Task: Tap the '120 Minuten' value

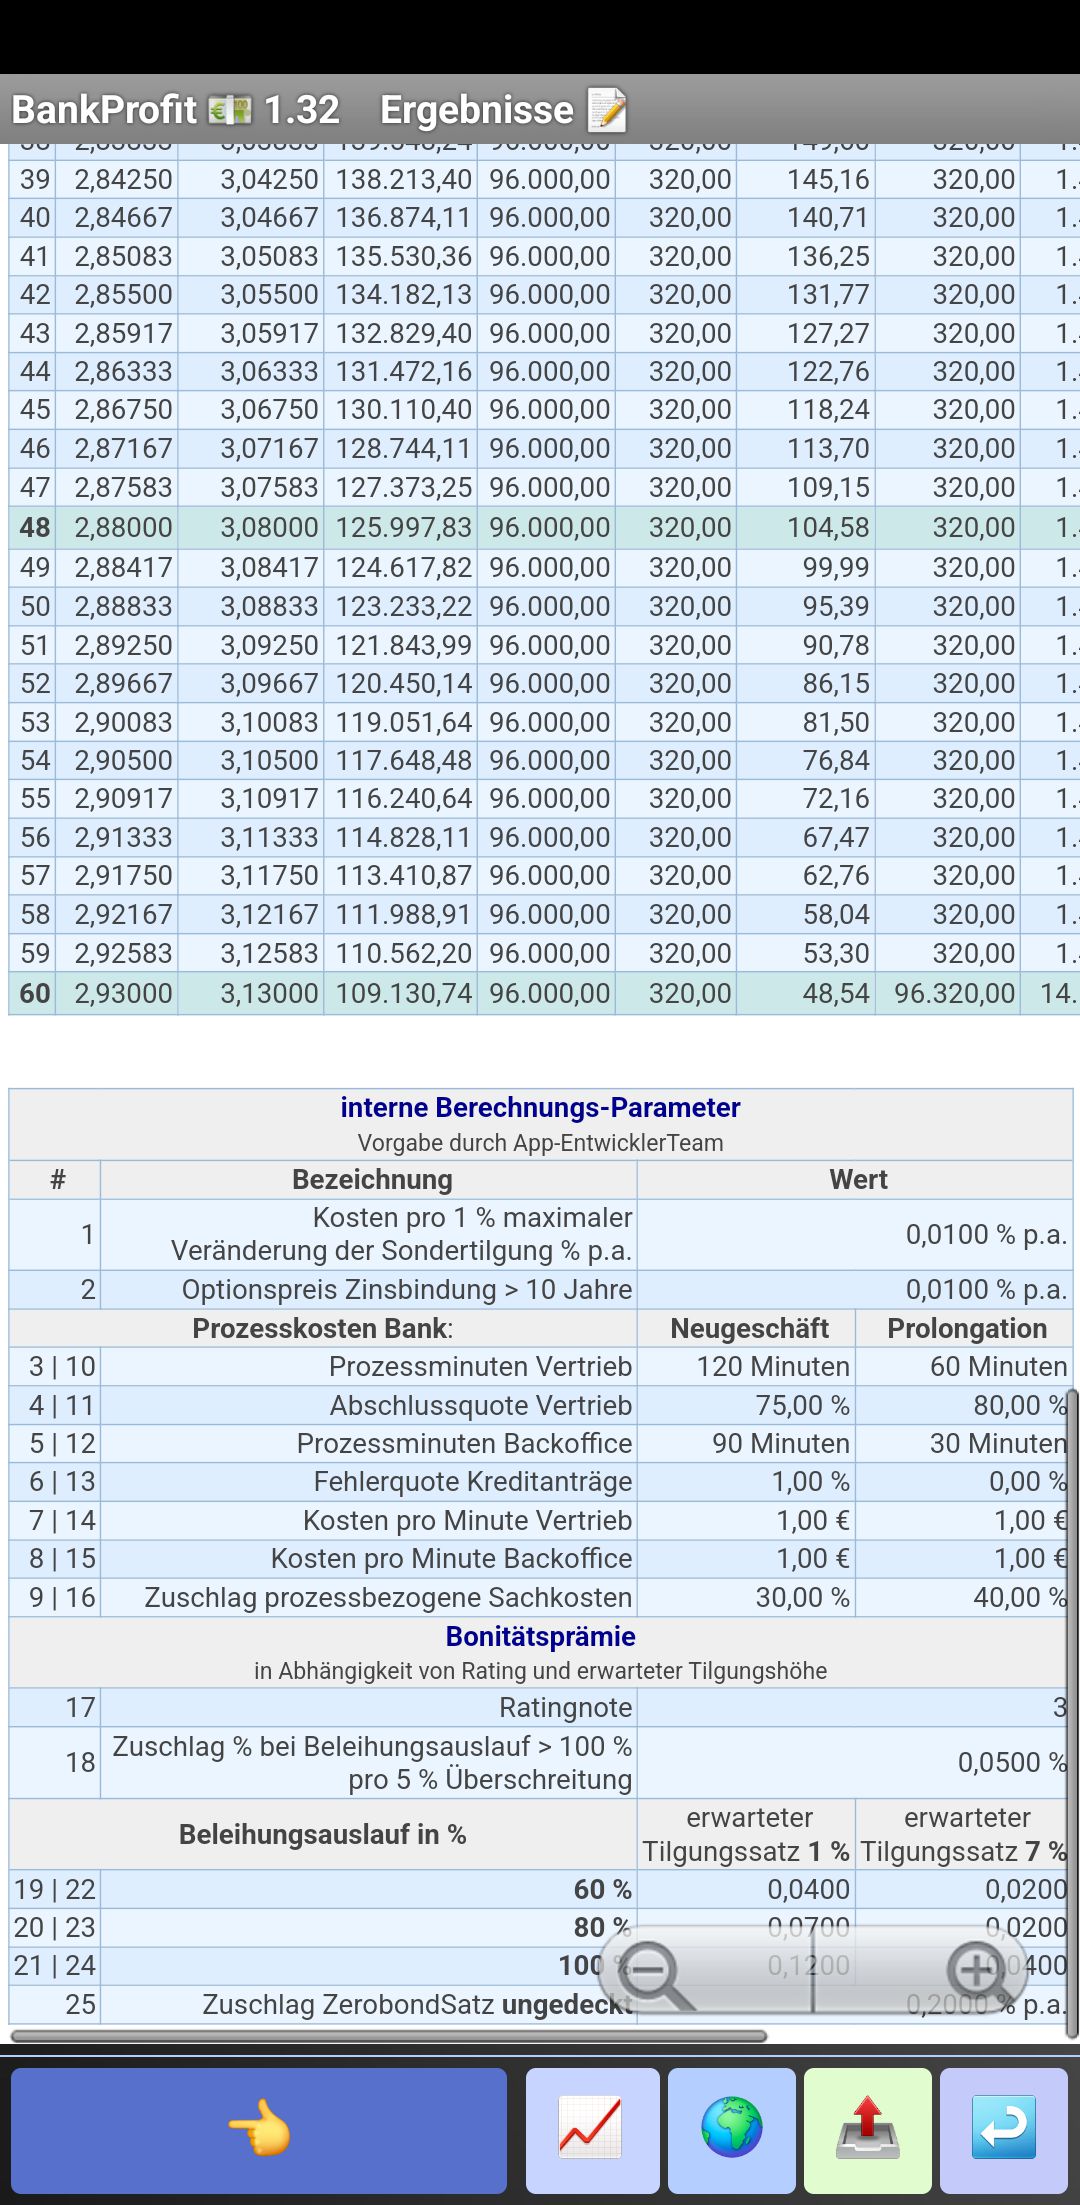Action: [x=773, y=1366]
